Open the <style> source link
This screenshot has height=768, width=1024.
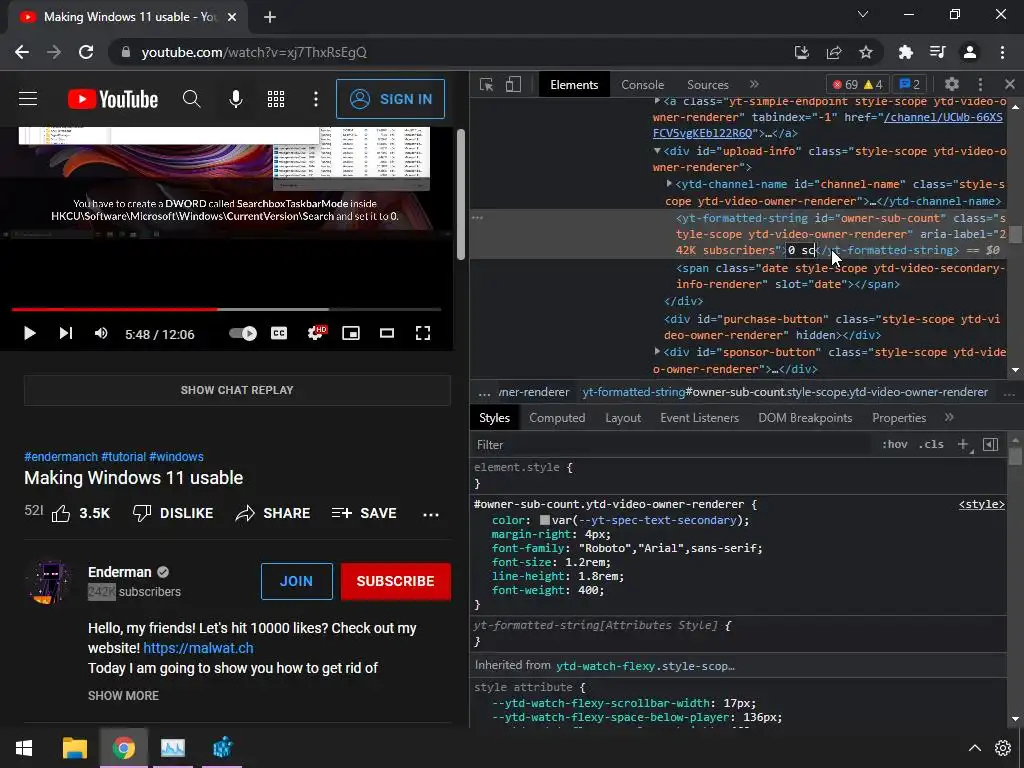pos(982,504)
